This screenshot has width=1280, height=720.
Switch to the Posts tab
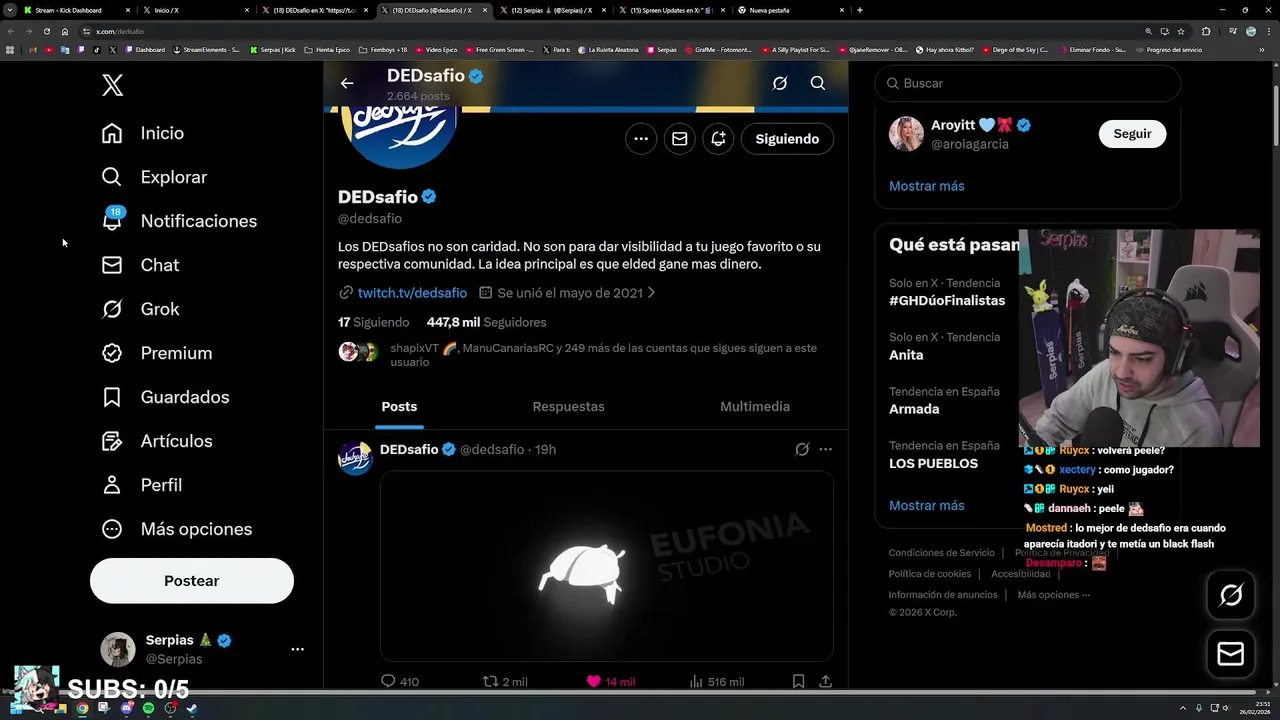pos(399,407)
